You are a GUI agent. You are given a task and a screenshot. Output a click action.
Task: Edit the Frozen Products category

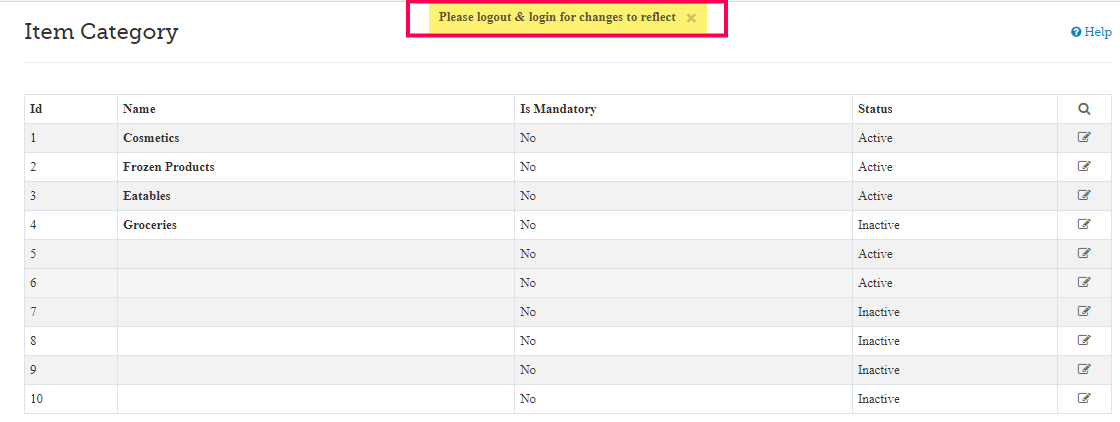(x=1084, y=167)
